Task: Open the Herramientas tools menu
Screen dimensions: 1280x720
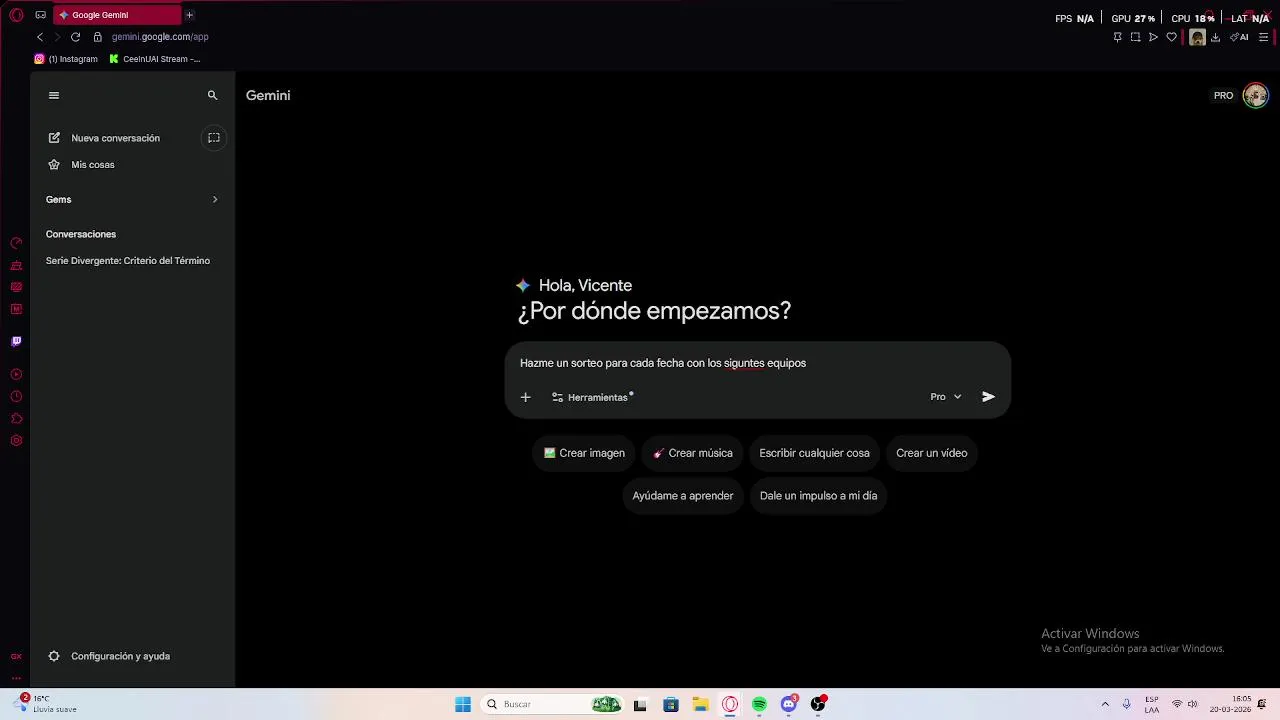Action: 592,397
